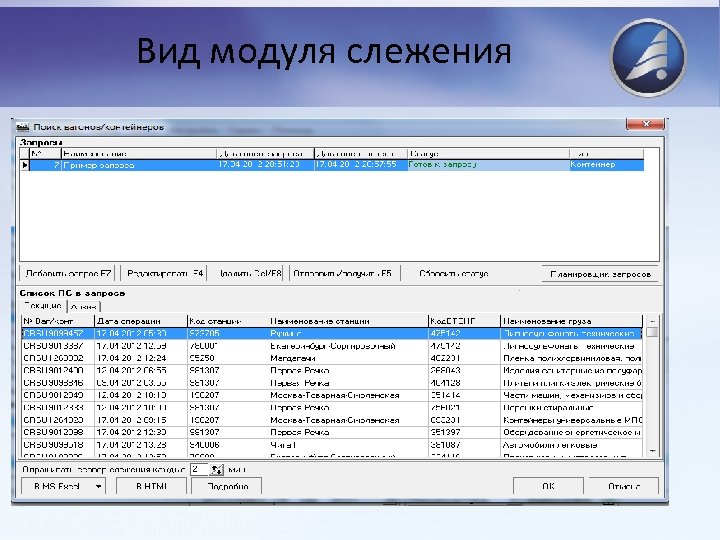Click the 'Удалить Del/F8' button
This screenshot has height=540, width=720.
[250, 274]
